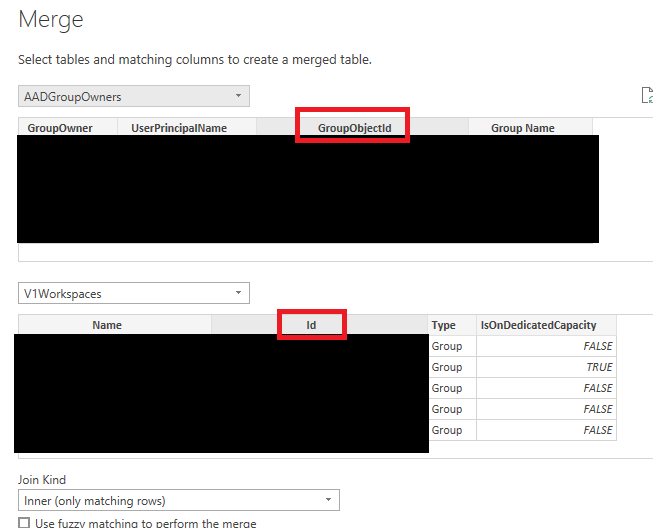Click the TRUE value in IsOnDedicatedCapacity

point(546,367)
